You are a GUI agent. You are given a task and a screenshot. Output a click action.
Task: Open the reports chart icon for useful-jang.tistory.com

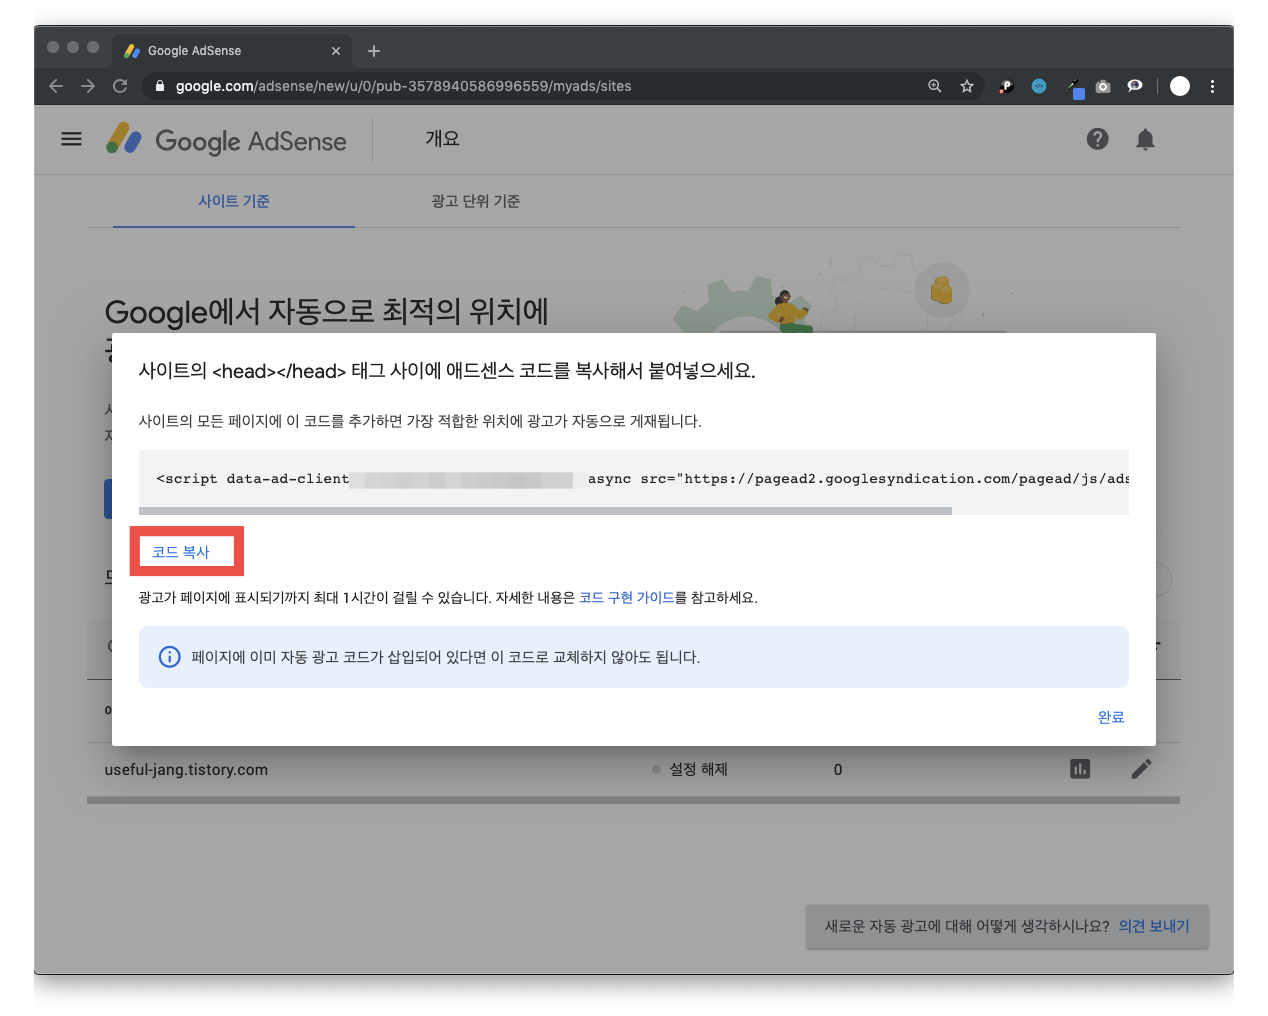pyautogui.click(x=1080, y=769)
